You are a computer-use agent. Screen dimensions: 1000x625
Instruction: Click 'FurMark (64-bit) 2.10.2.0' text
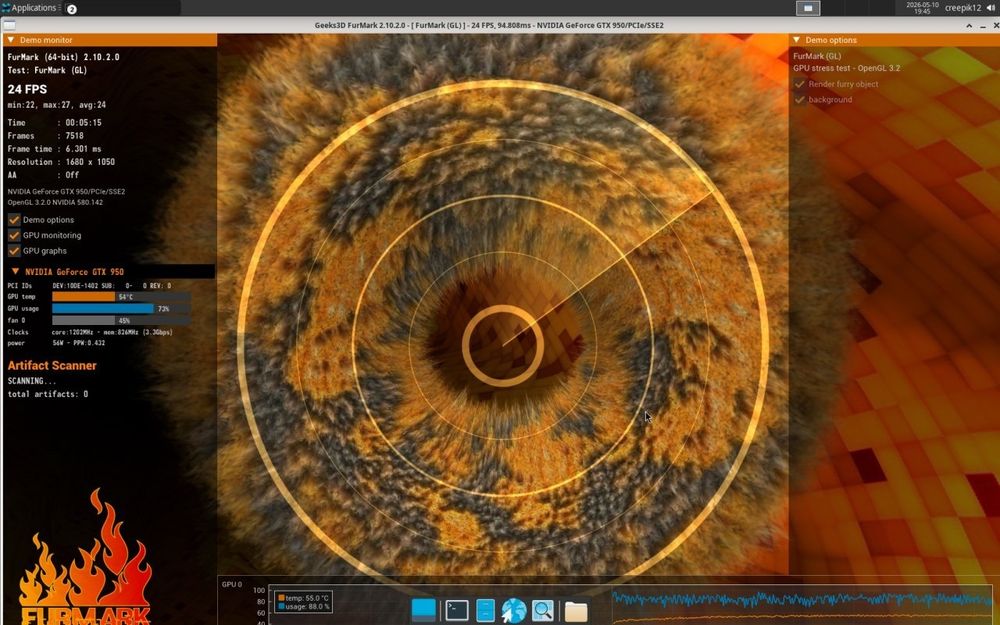[x=63, y=57]
